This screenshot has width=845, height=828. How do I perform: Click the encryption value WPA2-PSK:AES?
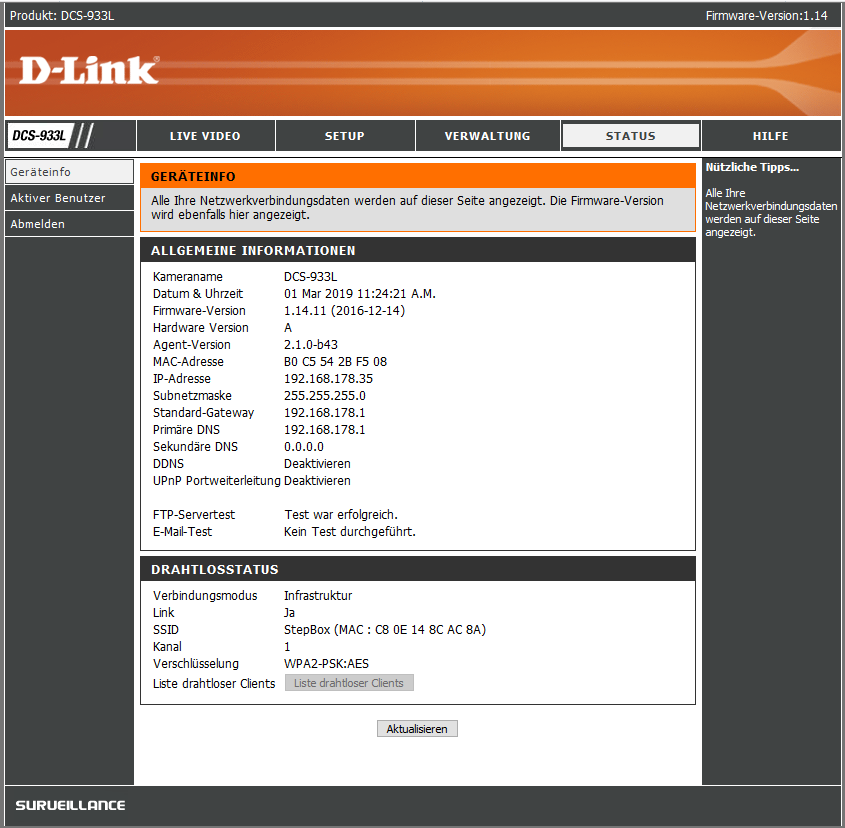click(x=327, y=664)
